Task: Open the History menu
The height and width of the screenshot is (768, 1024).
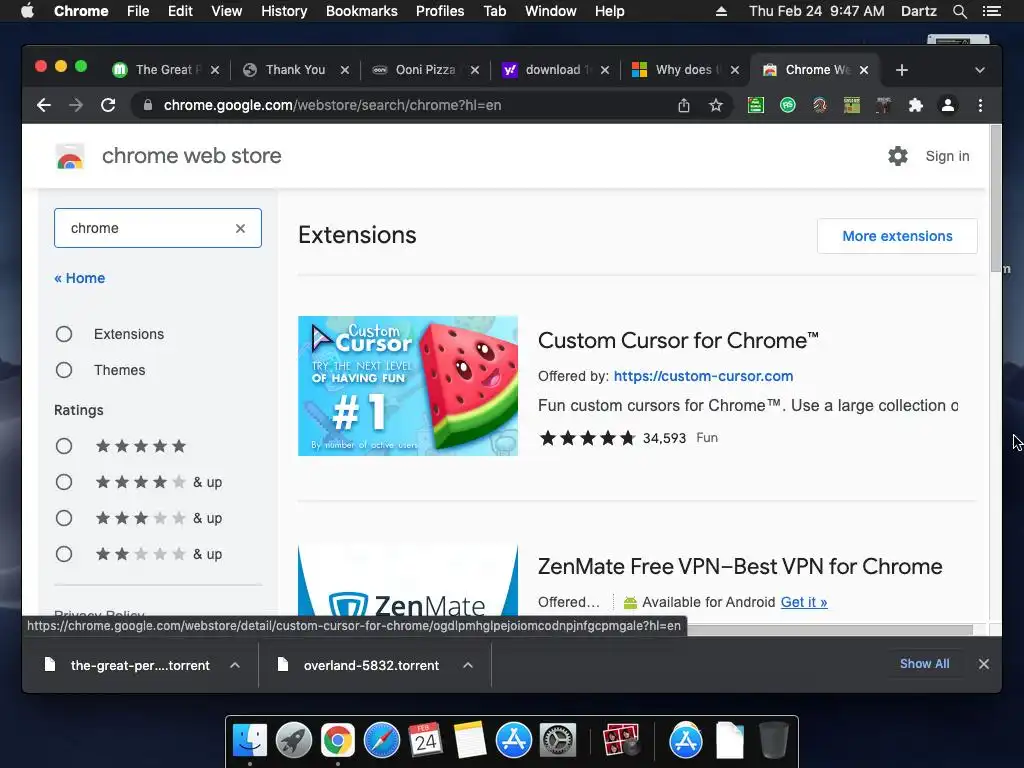Action: [284, 11]
